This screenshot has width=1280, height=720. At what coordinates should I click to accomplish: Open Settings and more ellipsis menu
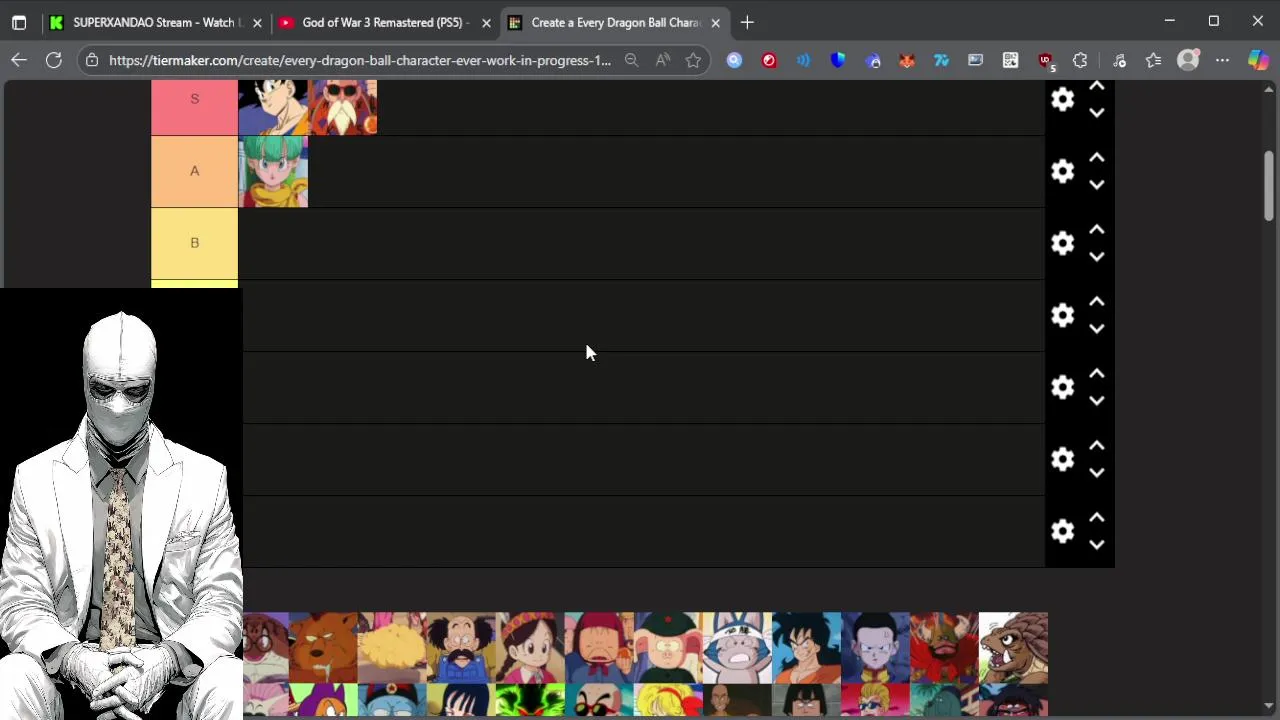click(1222, 60)
